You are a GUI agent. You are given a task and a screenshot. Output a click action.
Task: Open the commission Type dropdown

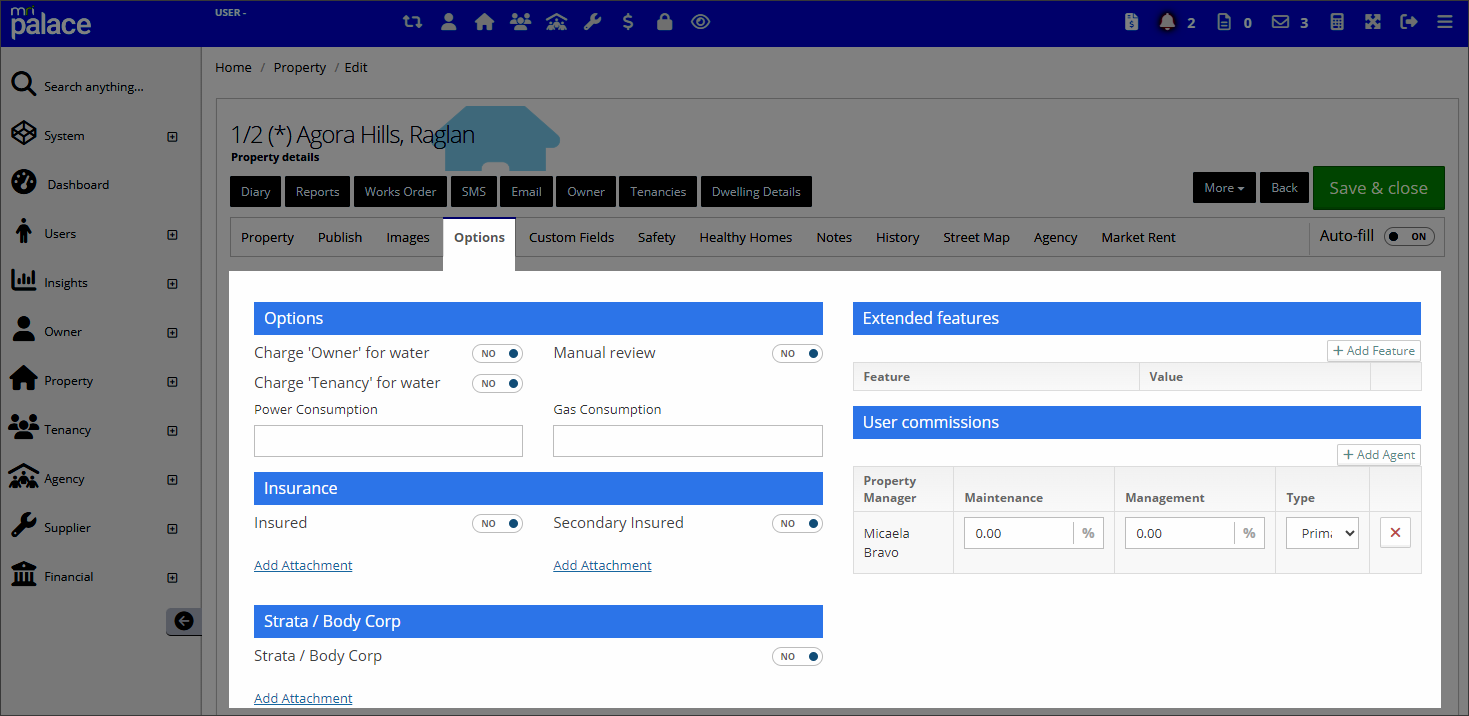[x=1322, y=533]
